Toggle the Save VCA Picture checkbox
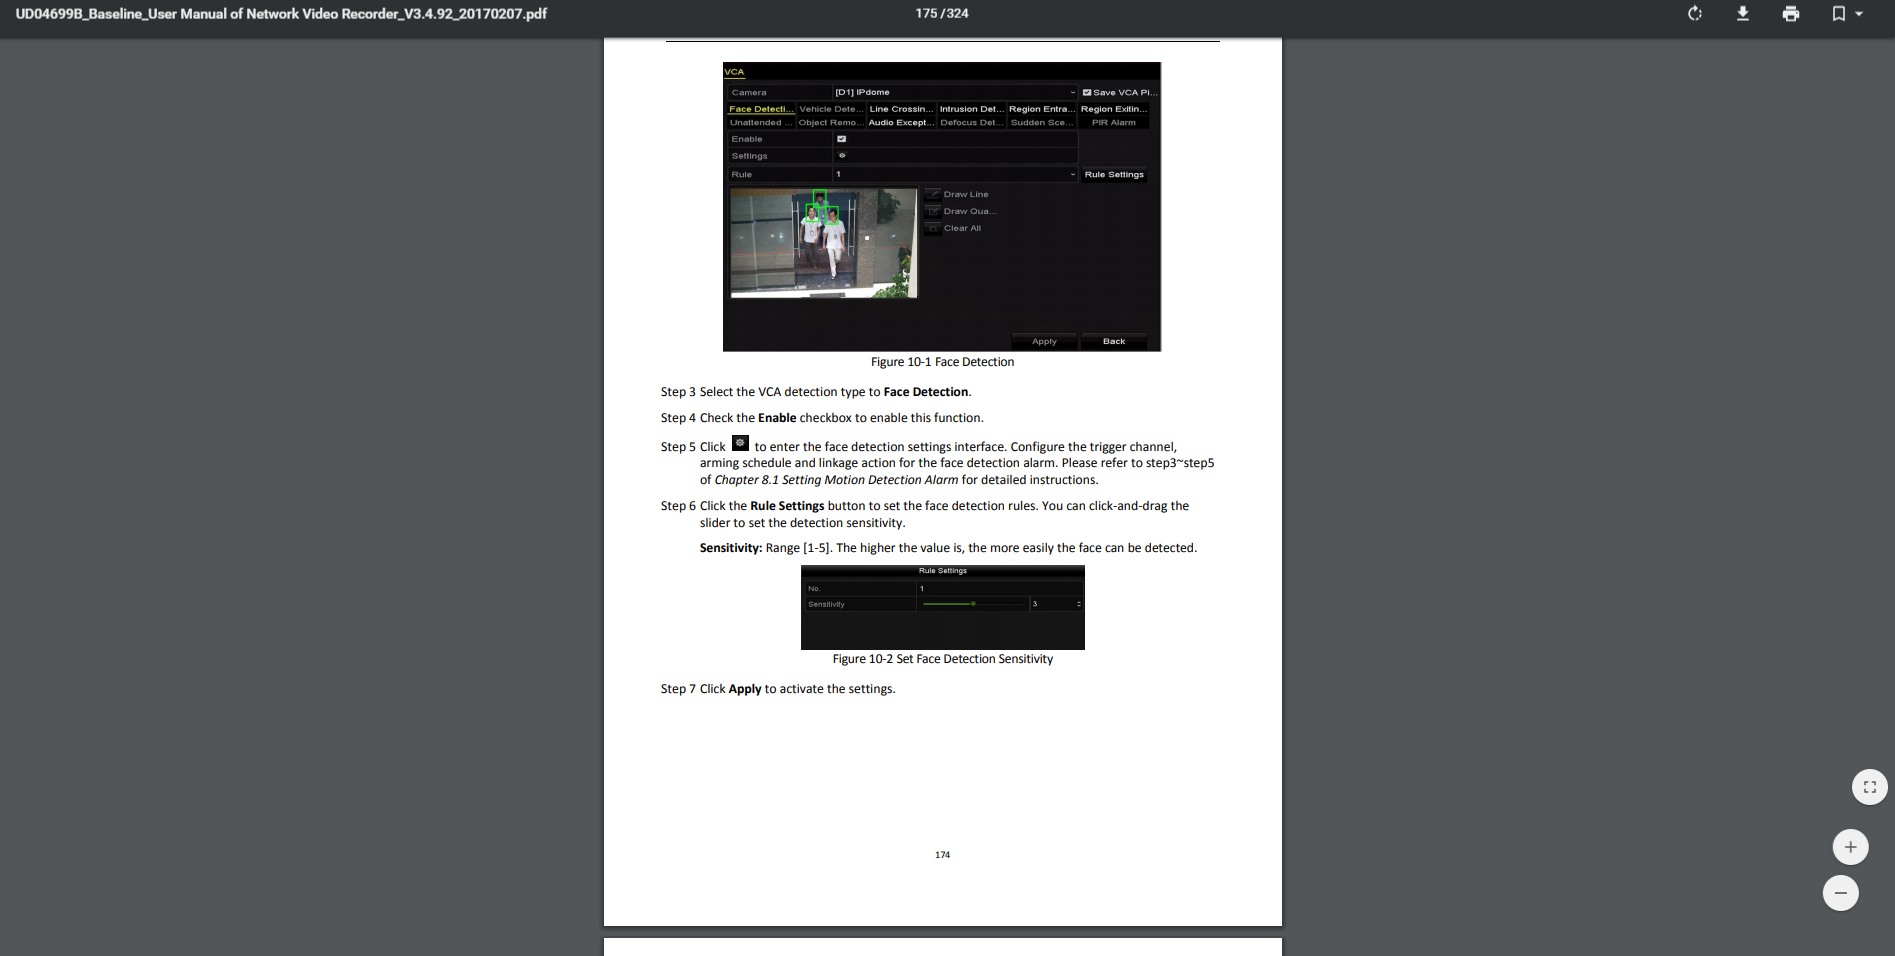The width and height of the screenshot is (1895, 956). coord(1087,92)
